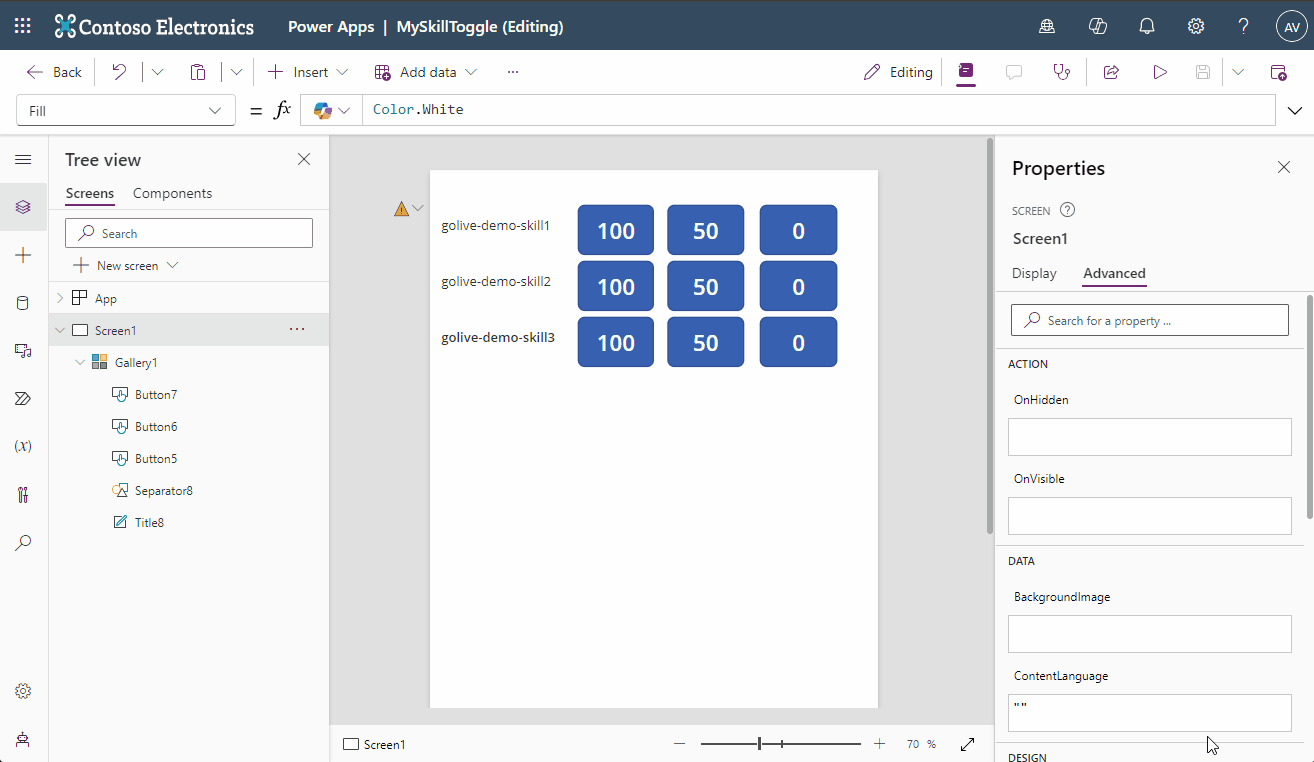The image size is (1314, 762).
Task: Click the Publish icon
Action: tap(1278, 72)
